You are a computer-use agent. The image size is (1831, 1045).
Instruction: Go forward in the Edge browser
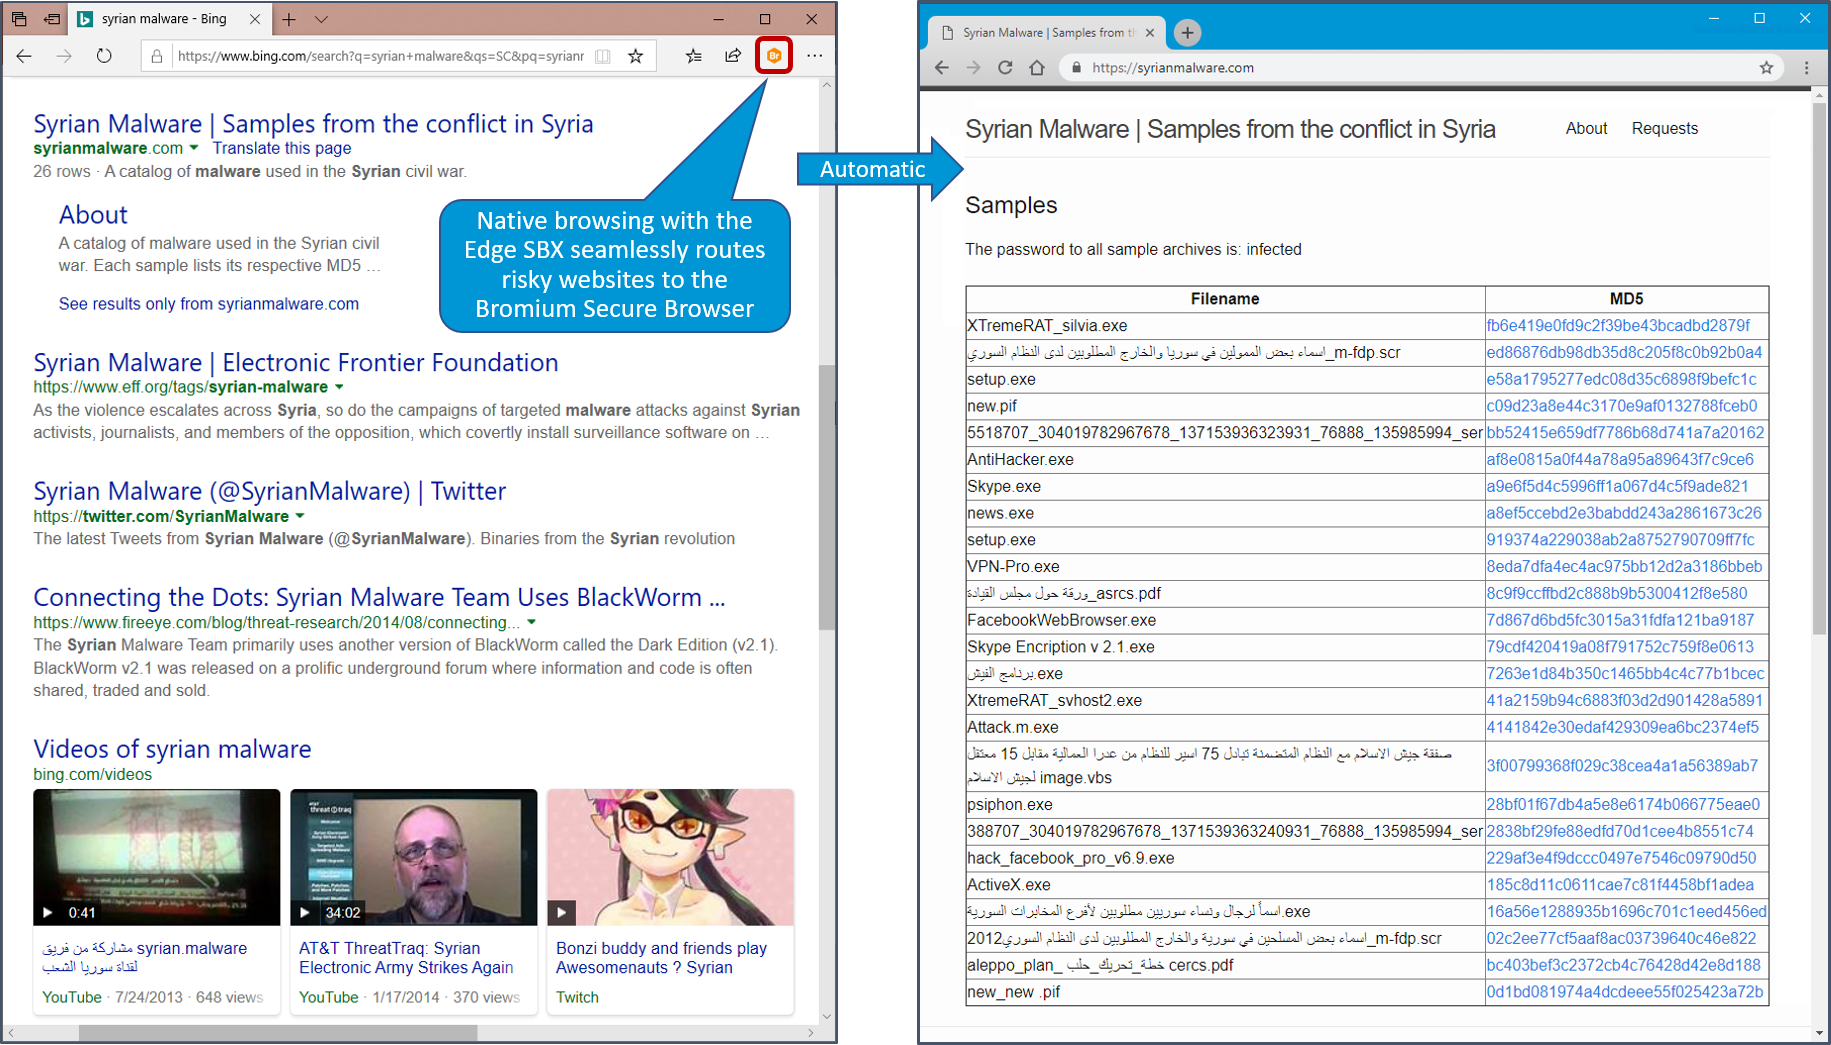click(x=64, y=56)
